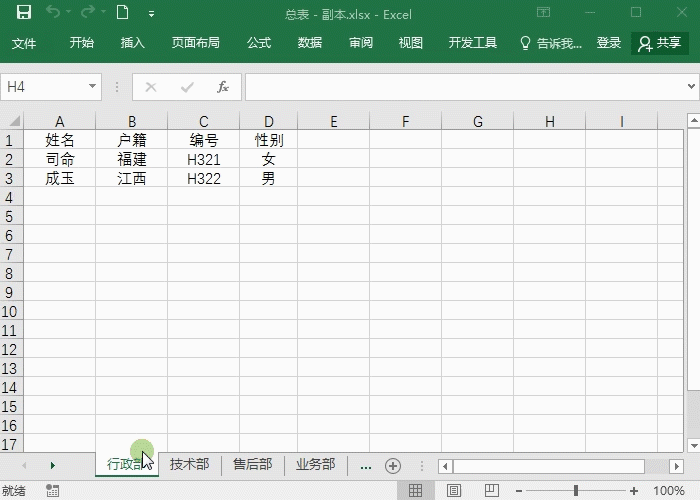Switch to Page Break Preview
700x500 pixels.
pos(492,491)
